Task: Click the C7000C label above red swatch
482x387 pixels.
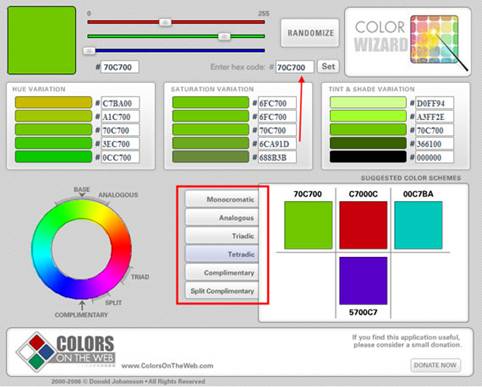Action: 363,194
